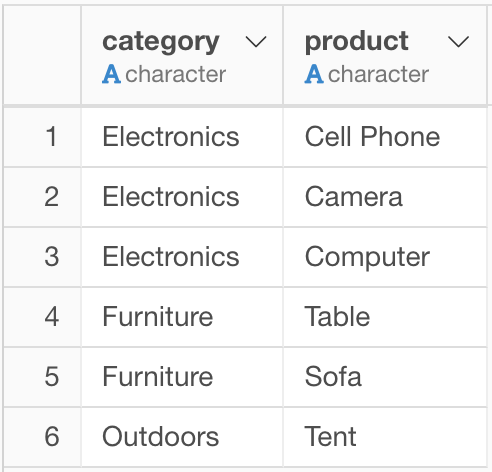The image size is (492, 472).
Task: Click the Sofa product cell
Action: pyautogui.click(x=385, y=377)
